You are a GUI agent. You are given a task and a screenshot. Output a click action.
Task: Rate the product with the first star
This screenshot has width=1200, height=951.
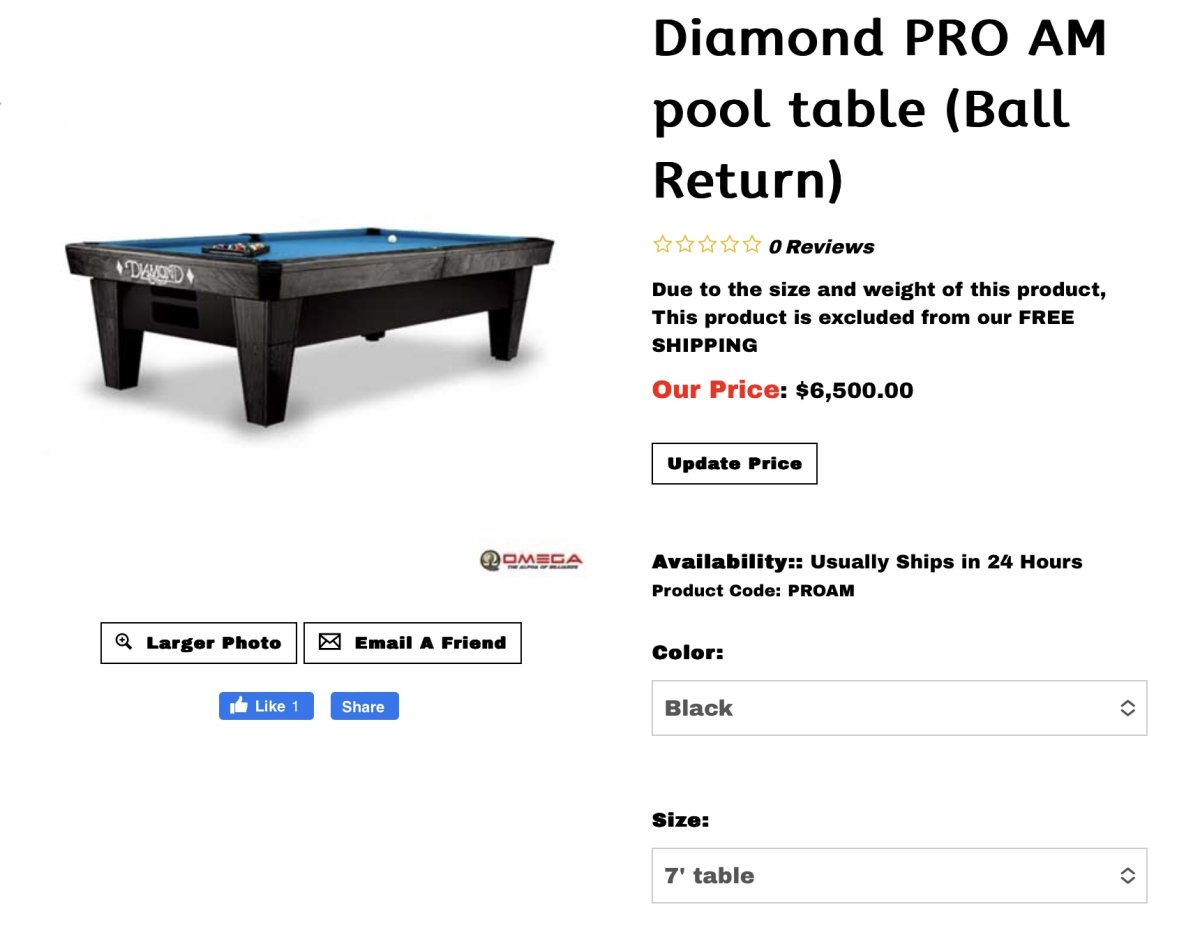[661, 244]
